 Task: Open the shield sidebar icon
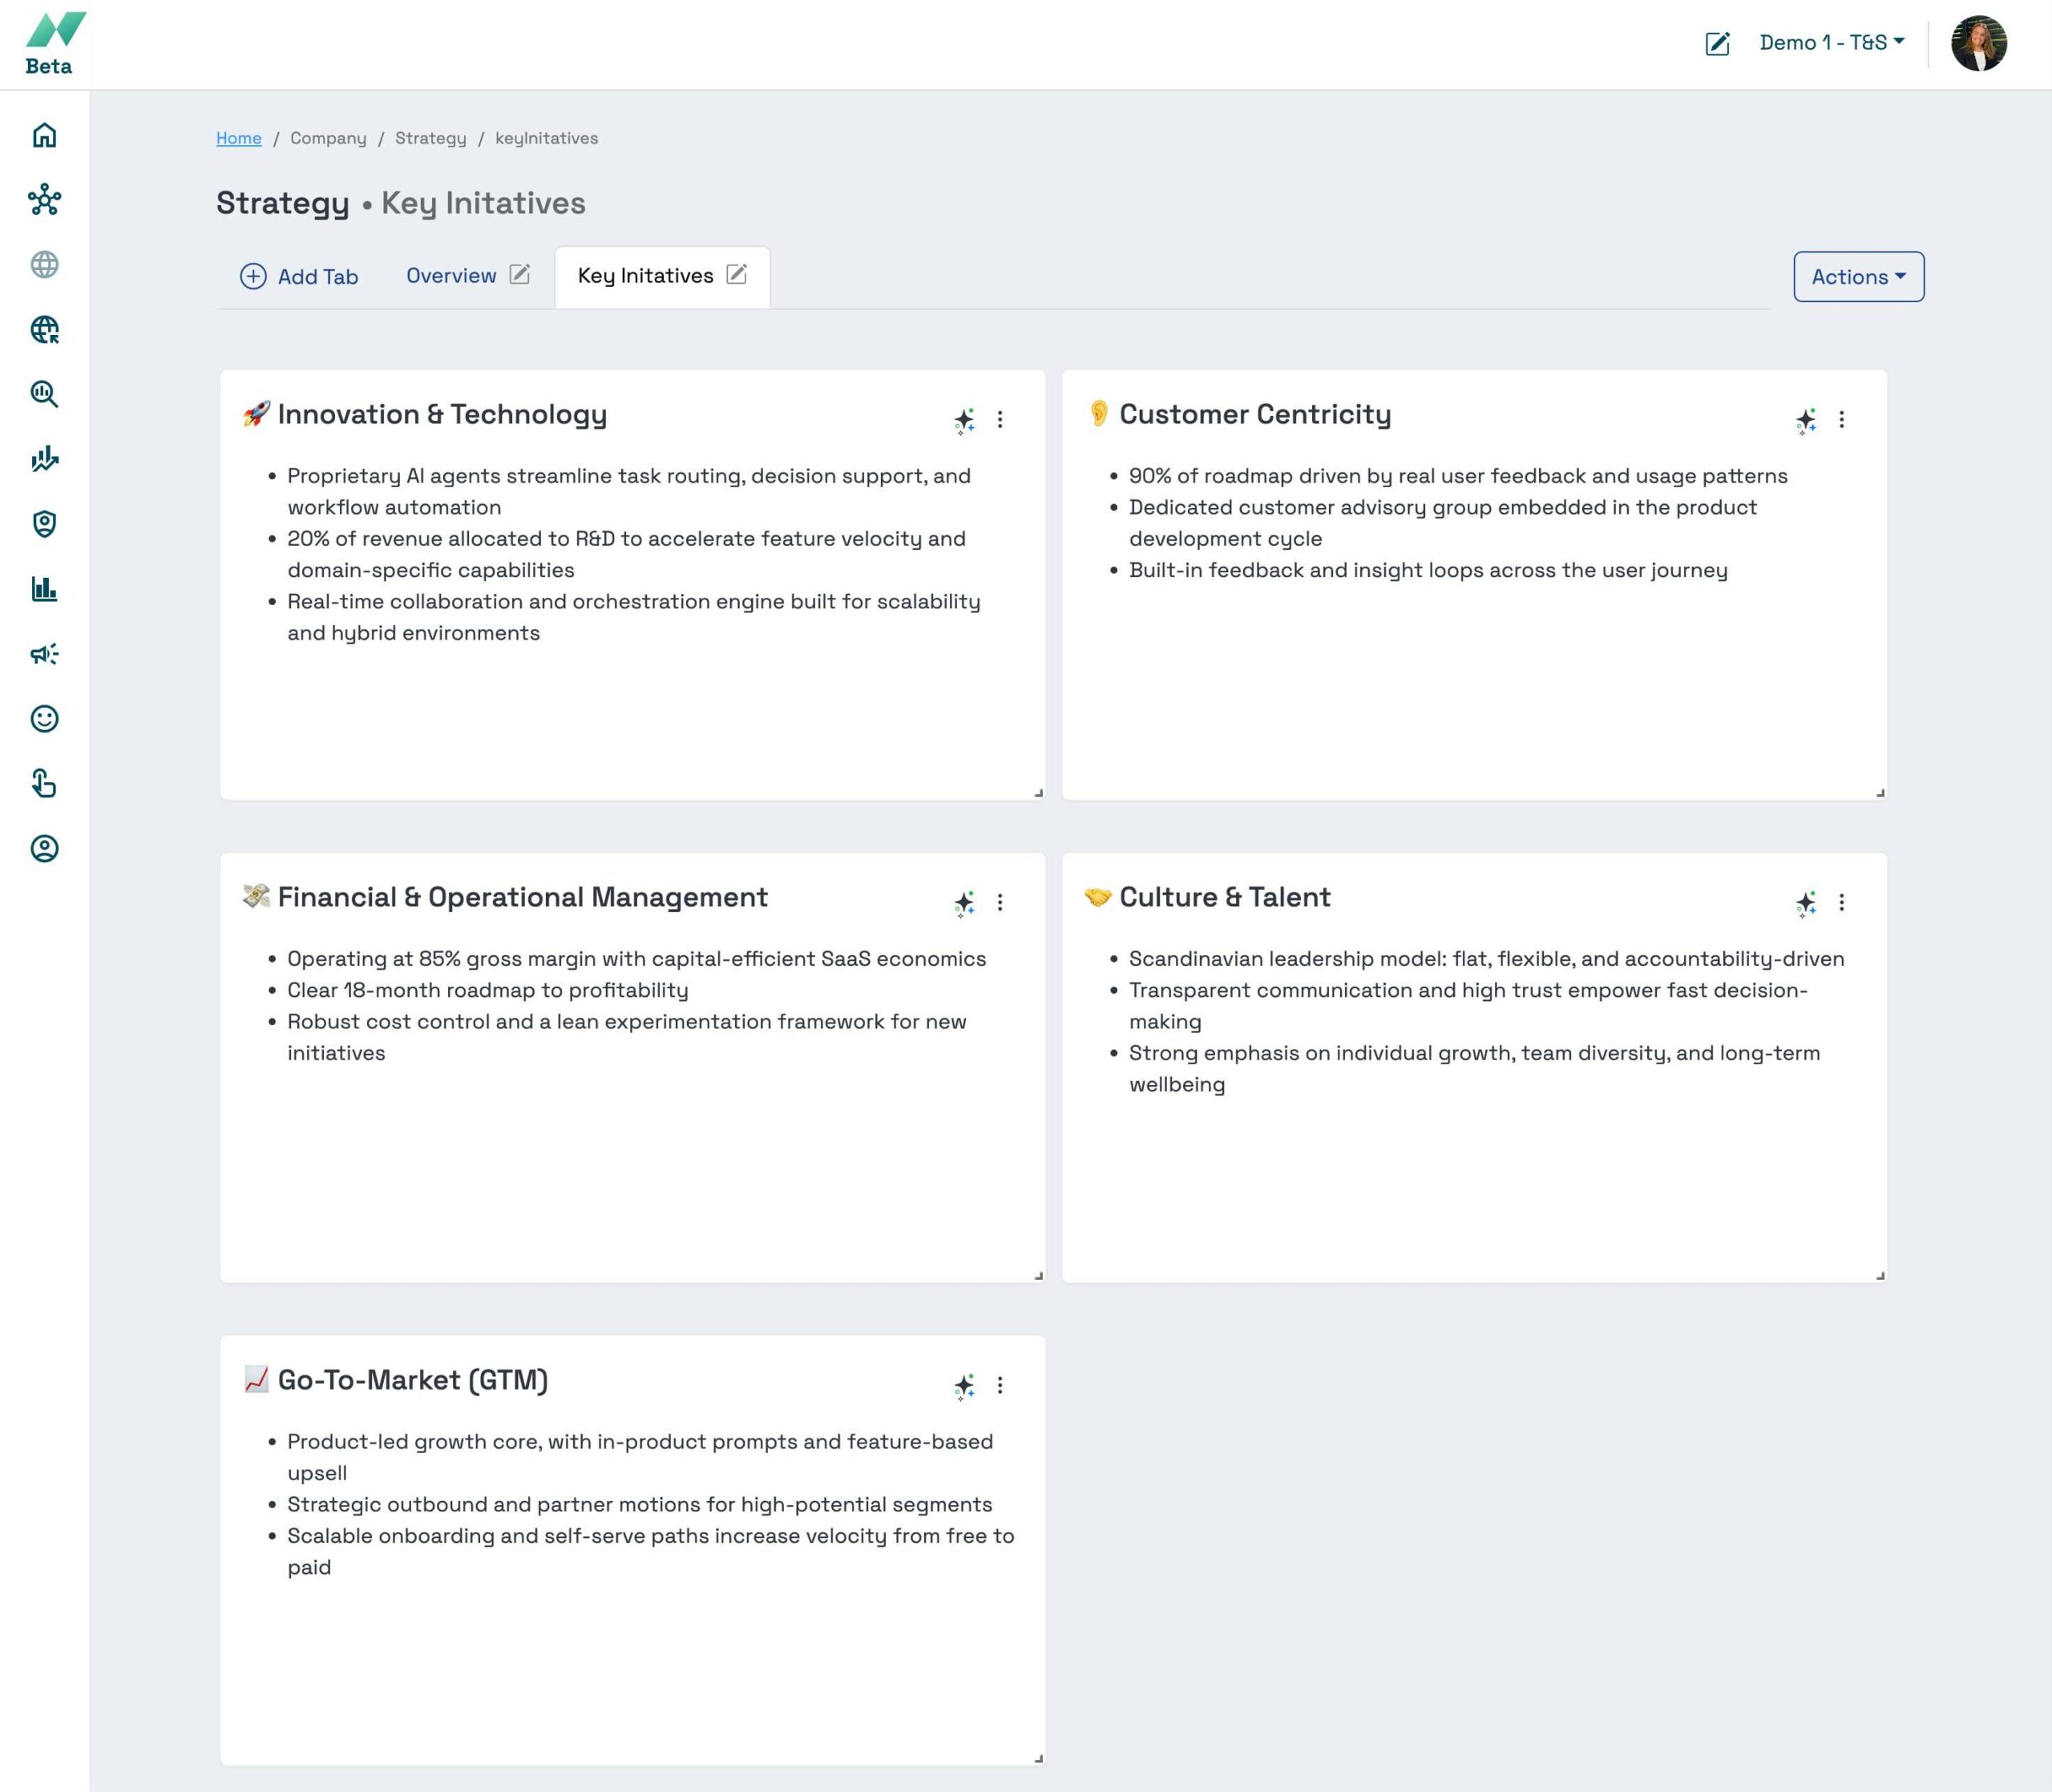(44, 524)
